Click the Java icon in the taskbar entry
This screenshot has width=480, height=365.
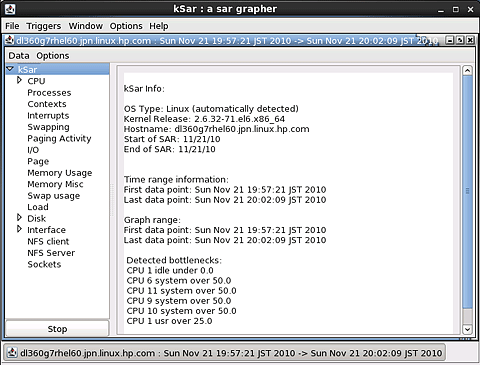12,353
